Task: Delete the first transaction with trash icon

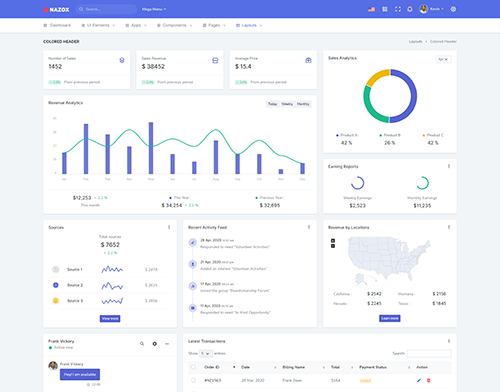Action: pos(429,380)
